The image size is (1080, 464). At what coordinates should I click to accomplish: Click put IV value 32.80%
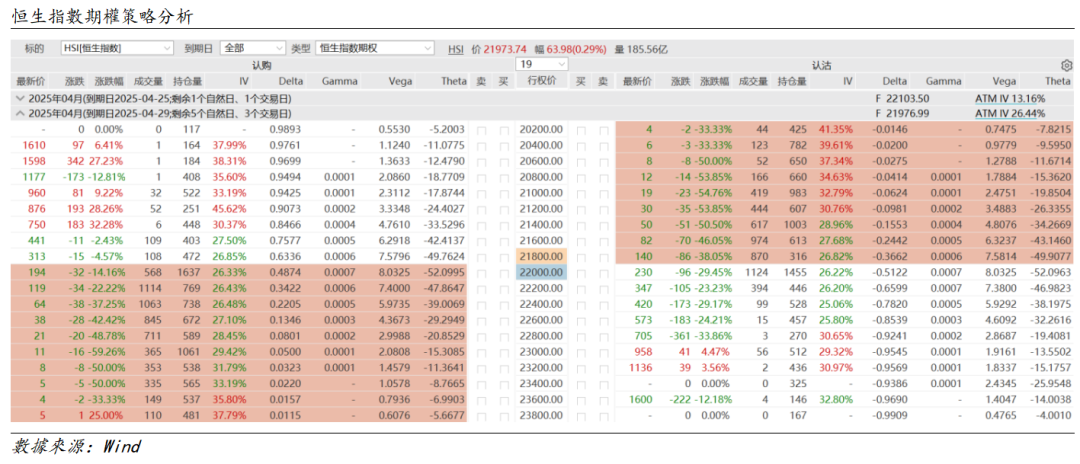(x=836, y=399)
